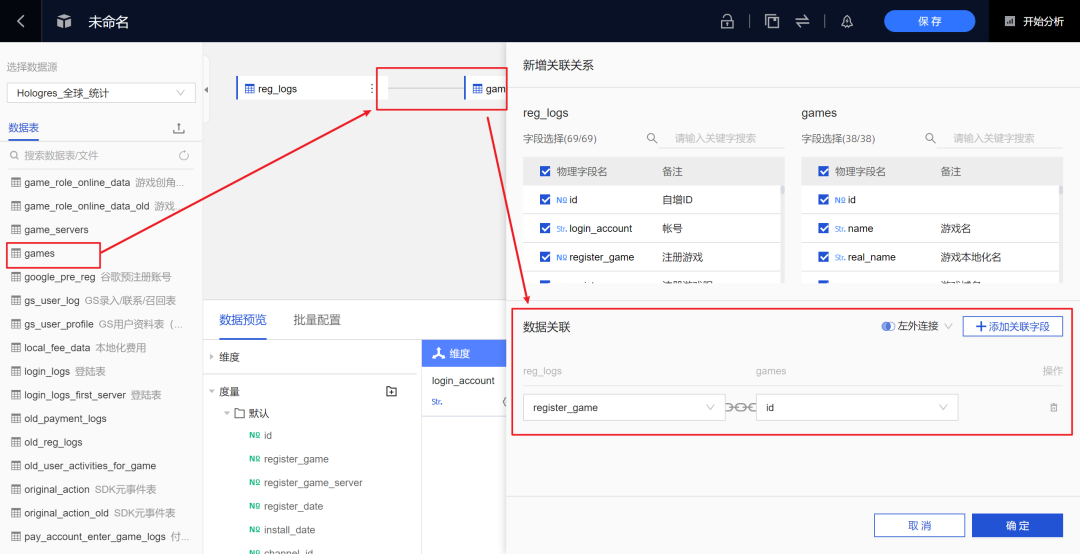Open the register_game field dropdown
This screenshot has height=554, width=1080.
click(624, 407)
